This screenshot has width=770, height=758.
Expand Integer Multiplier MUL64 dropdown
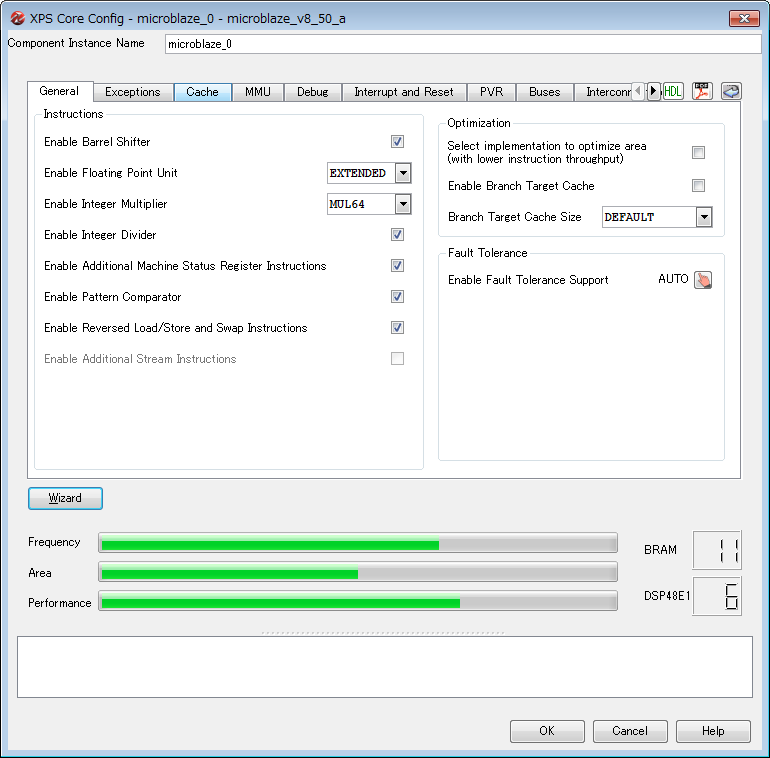coord(402,204)
